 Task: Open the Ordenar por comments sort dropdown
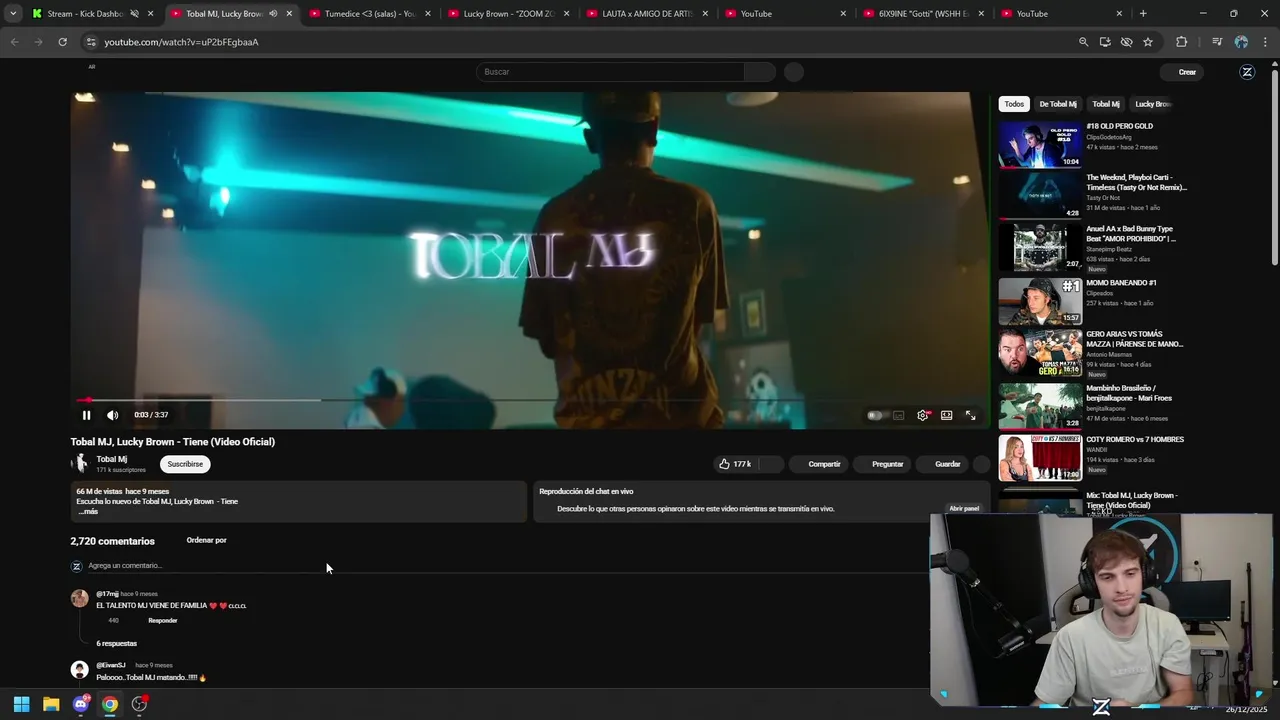pos(206,540)
